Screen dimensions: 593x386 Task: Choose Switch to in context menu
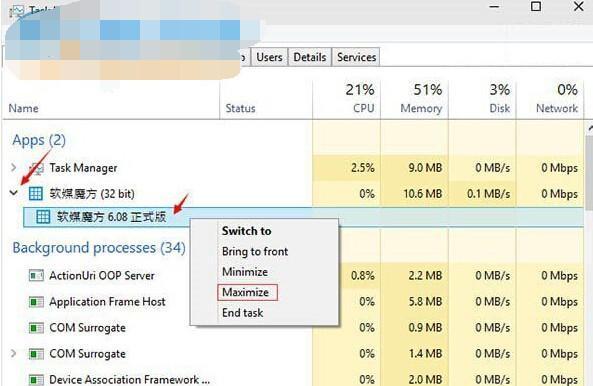[247, 231]
